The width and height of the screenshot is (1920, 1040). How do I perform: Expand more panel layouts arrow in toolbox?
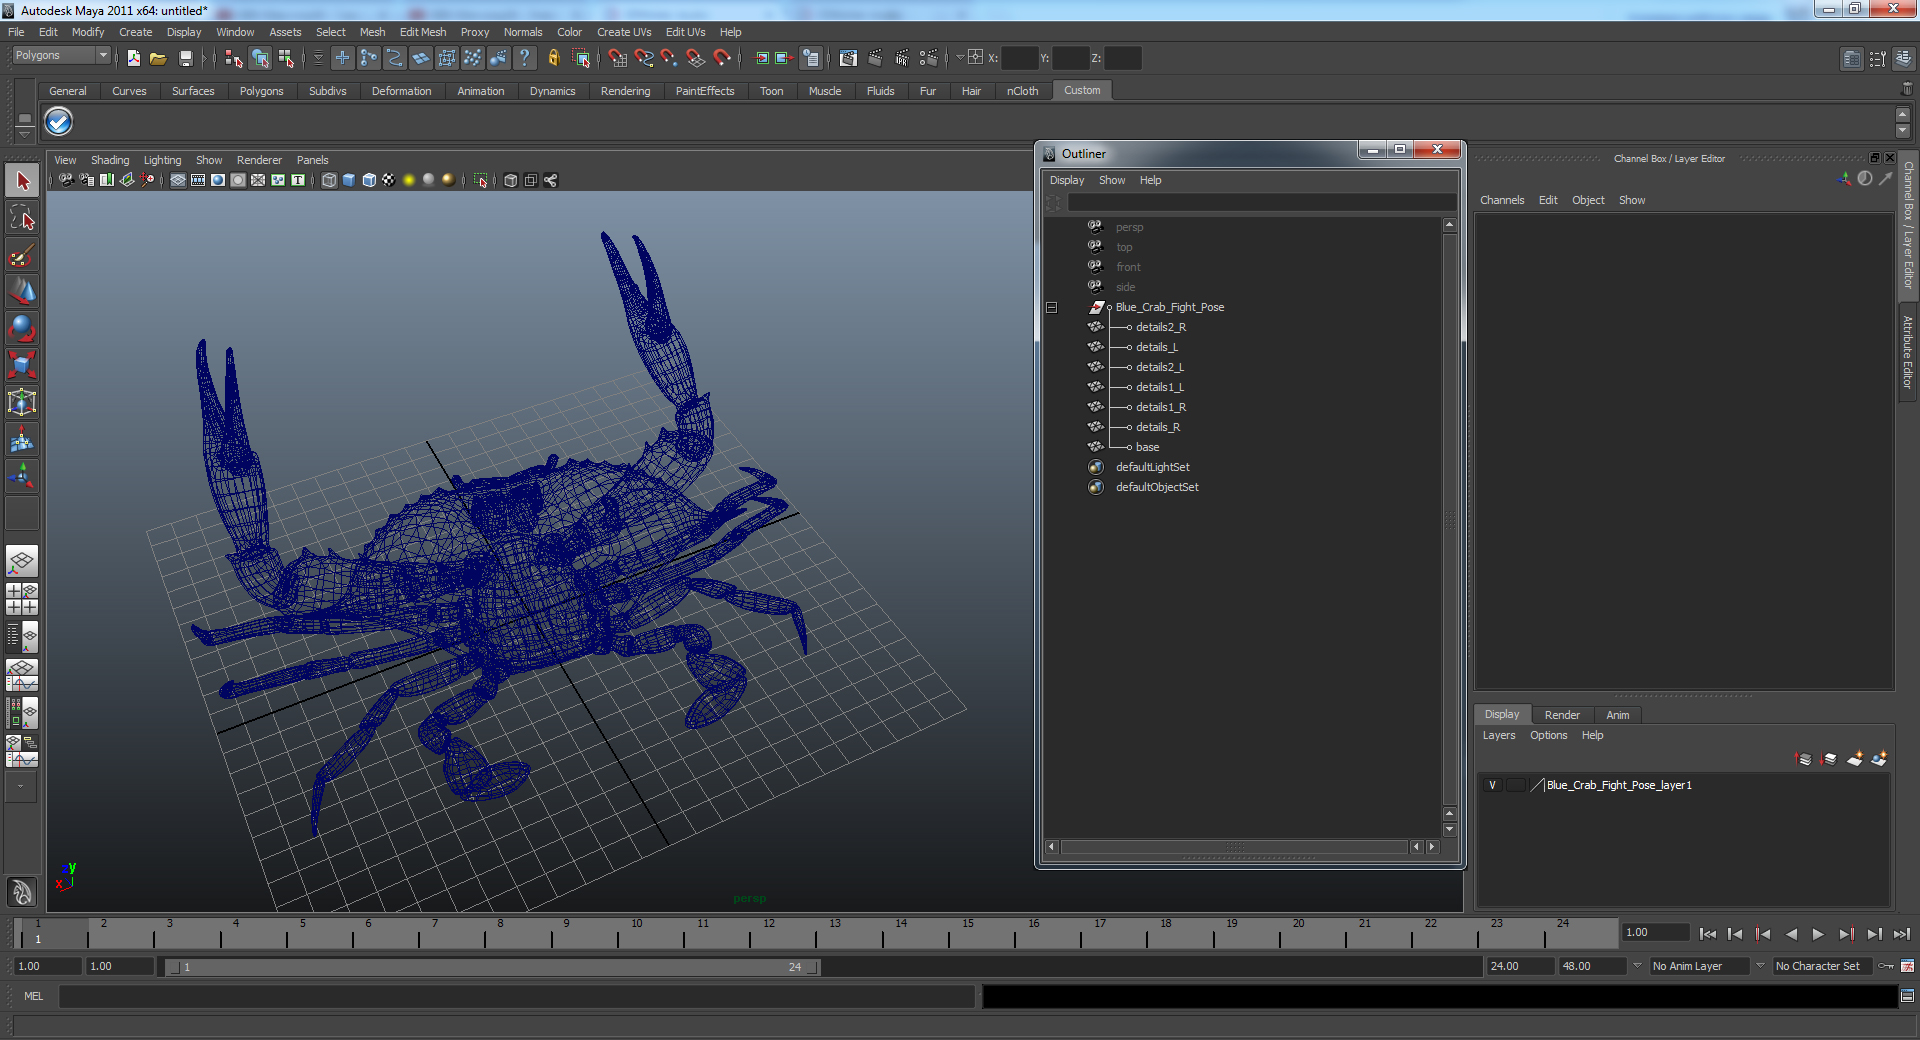pyautogui.click(x=21, y=787)
